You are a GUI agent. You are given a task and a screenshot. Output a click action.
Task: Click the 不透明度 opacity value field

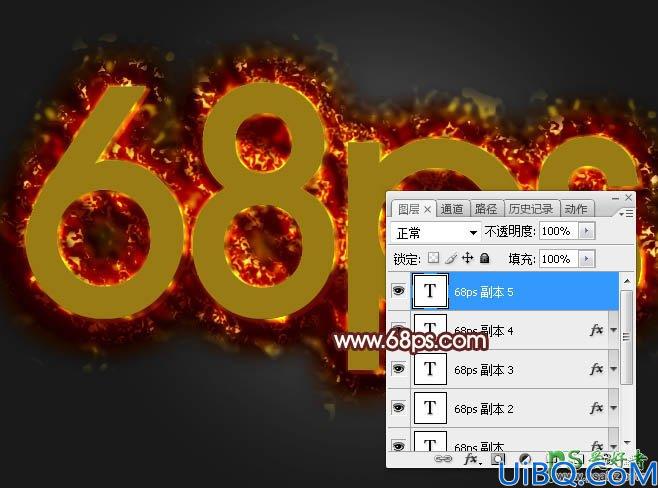(x=559, y=231)
